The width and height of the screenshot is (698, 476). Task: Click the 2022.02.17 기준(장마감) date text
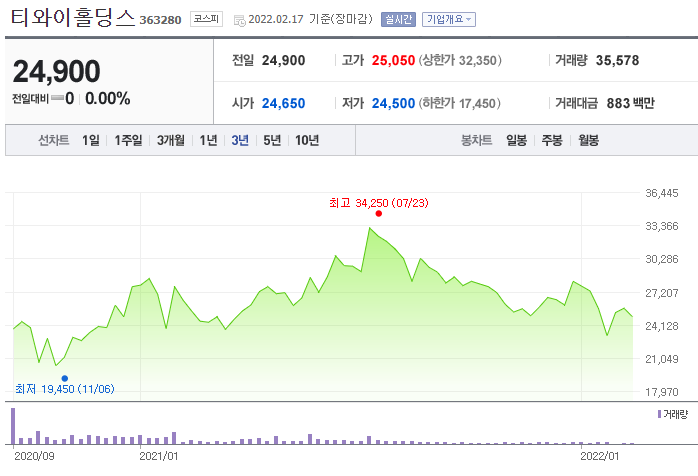310,20
